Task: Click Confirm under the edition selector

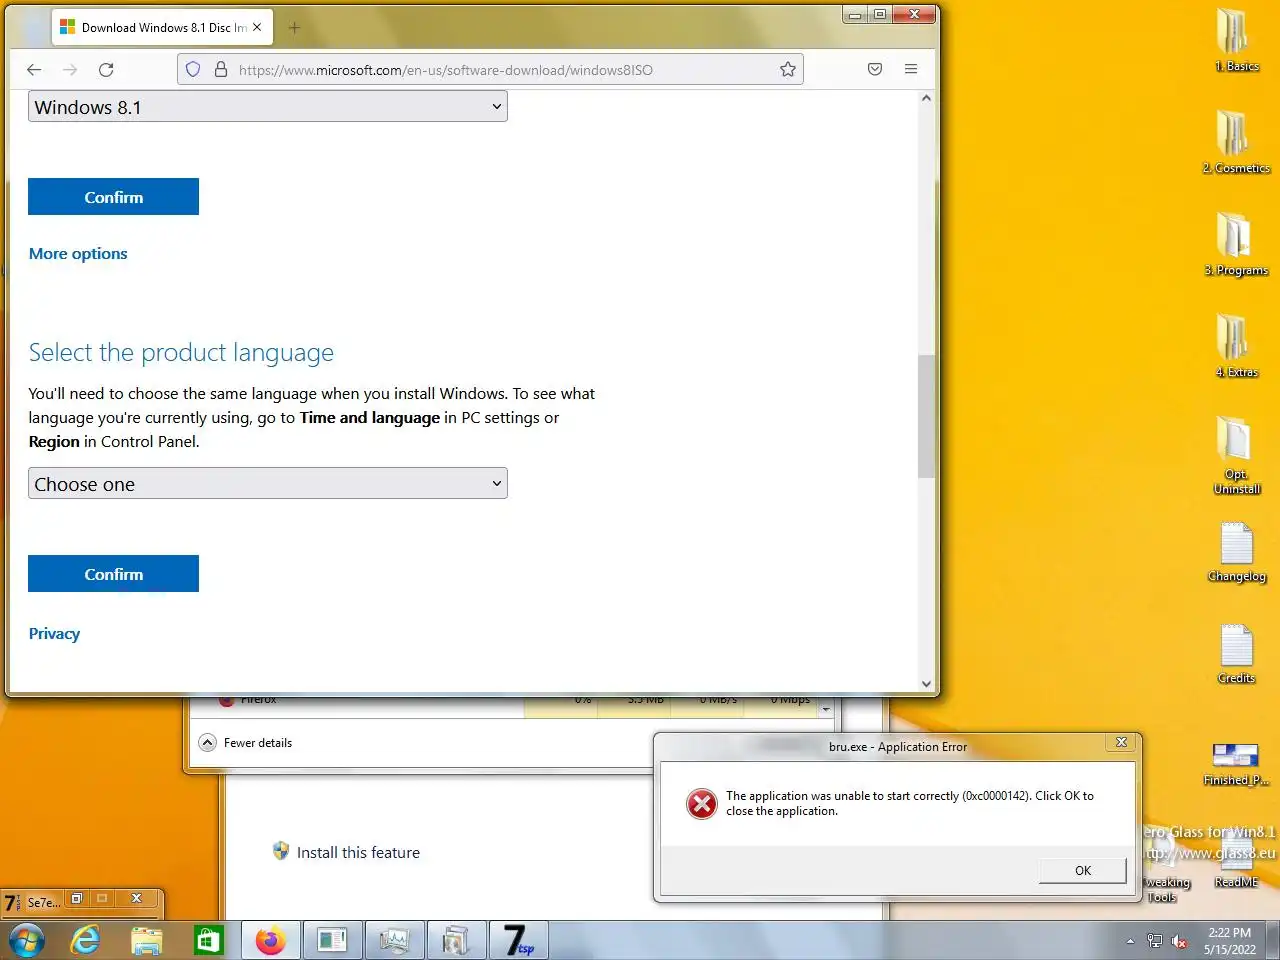Action: tap(113, 197)
